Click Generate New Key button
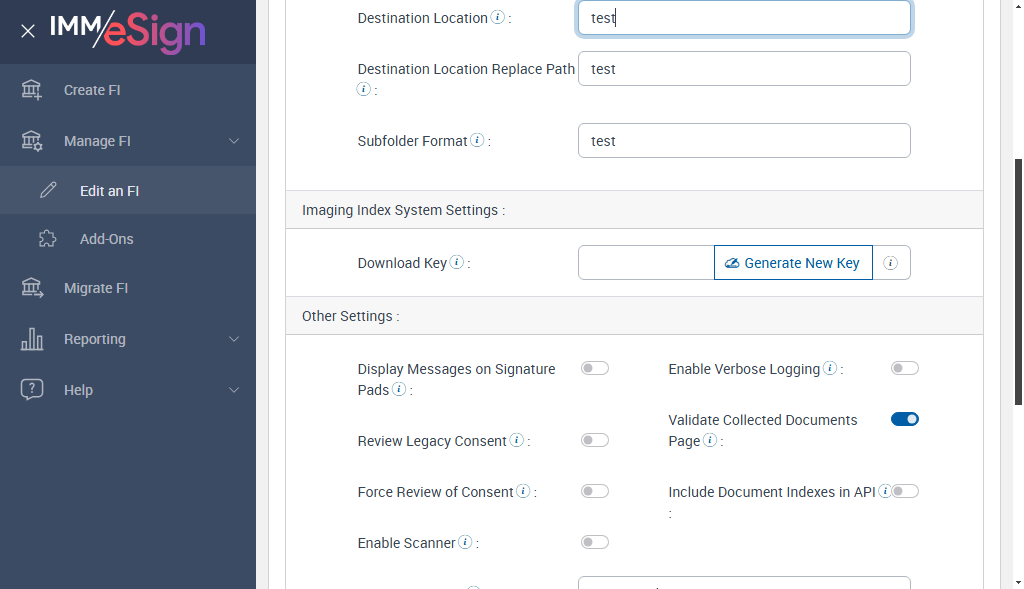The image size is (1024, 589). [x=793, y=263]
